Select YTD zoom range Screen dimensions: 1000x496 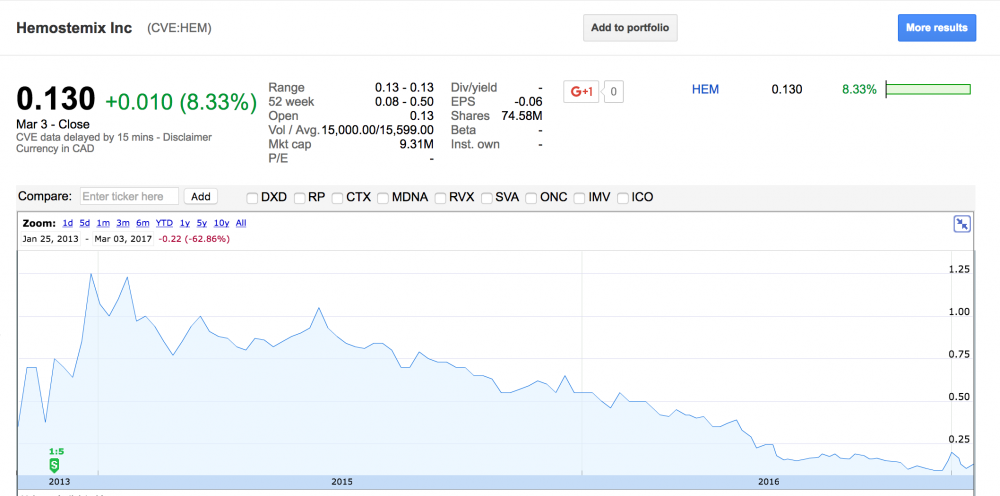(164, 223)
